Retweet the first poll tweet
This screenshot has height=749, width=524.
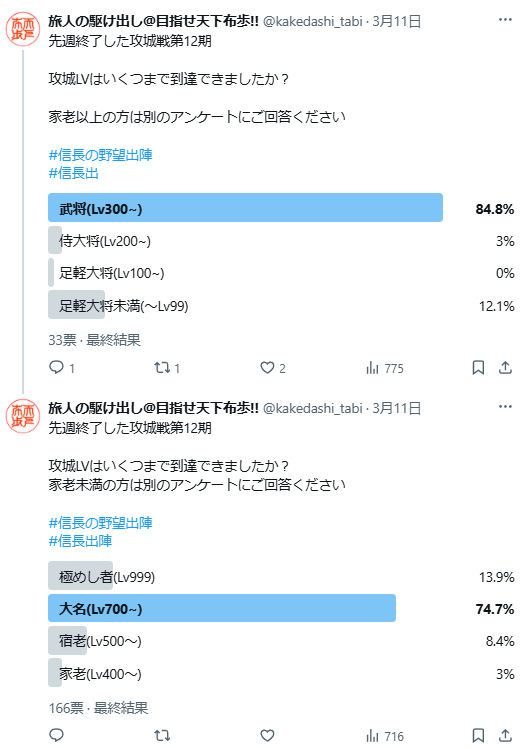click(167, 368)
